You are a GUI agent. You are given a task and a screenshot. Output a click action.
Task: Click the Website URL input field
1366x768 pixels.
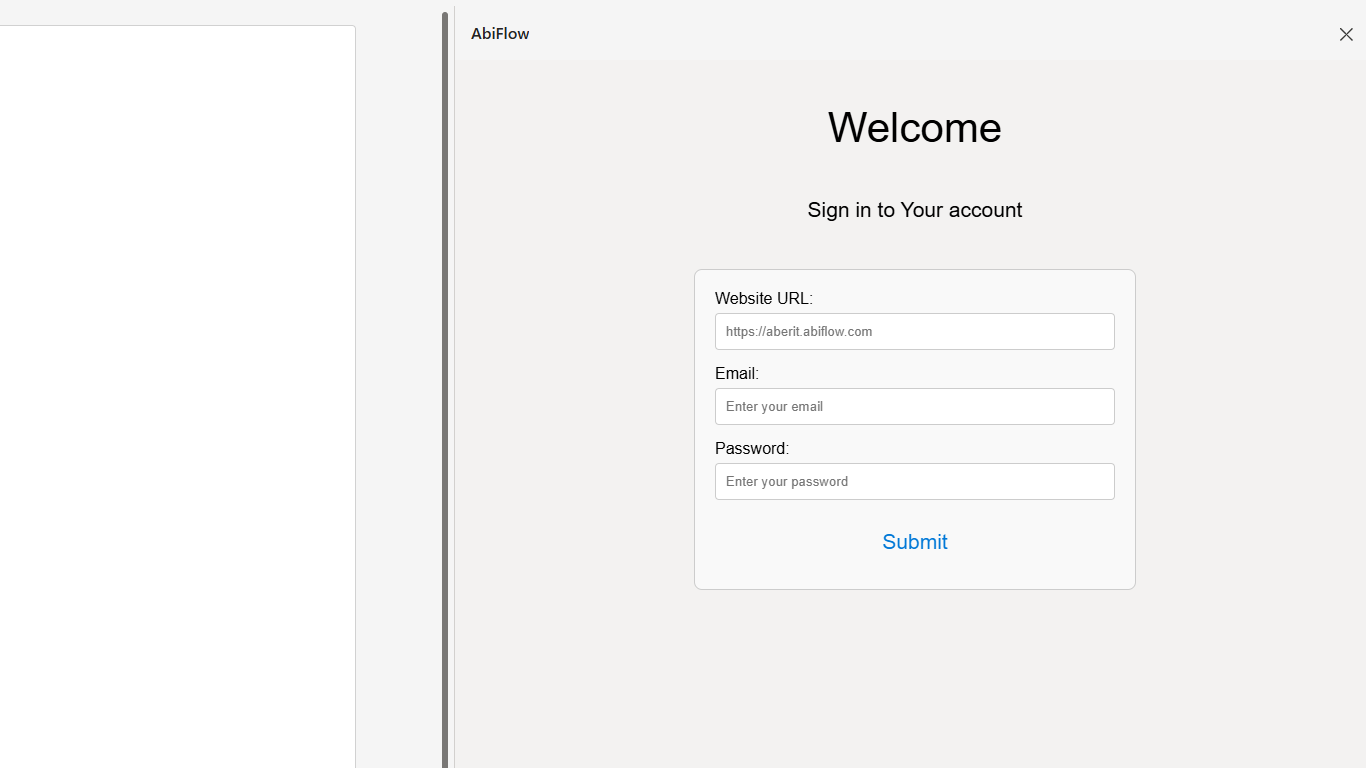click(914, 331)
